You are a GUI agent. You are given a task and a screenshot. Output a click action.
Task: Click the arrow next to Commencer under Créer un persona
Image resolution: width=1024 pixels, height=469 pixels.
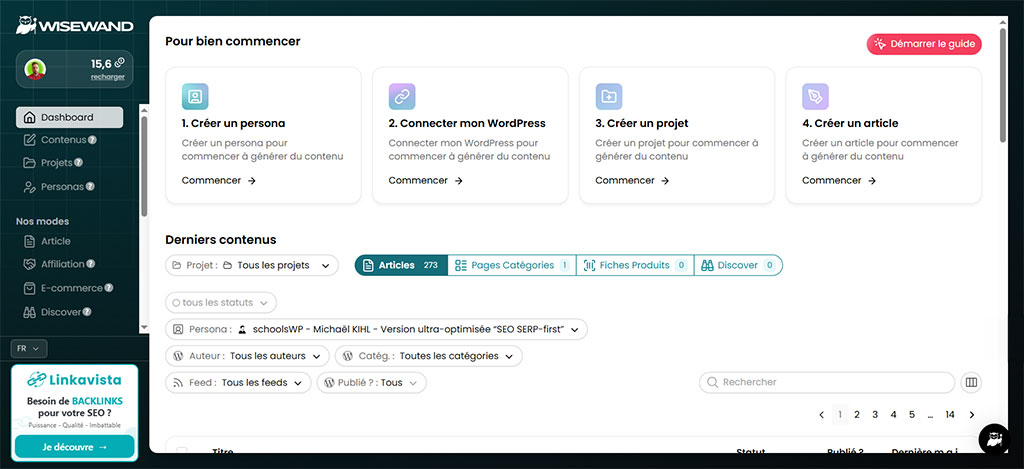[x=252, y=181]
